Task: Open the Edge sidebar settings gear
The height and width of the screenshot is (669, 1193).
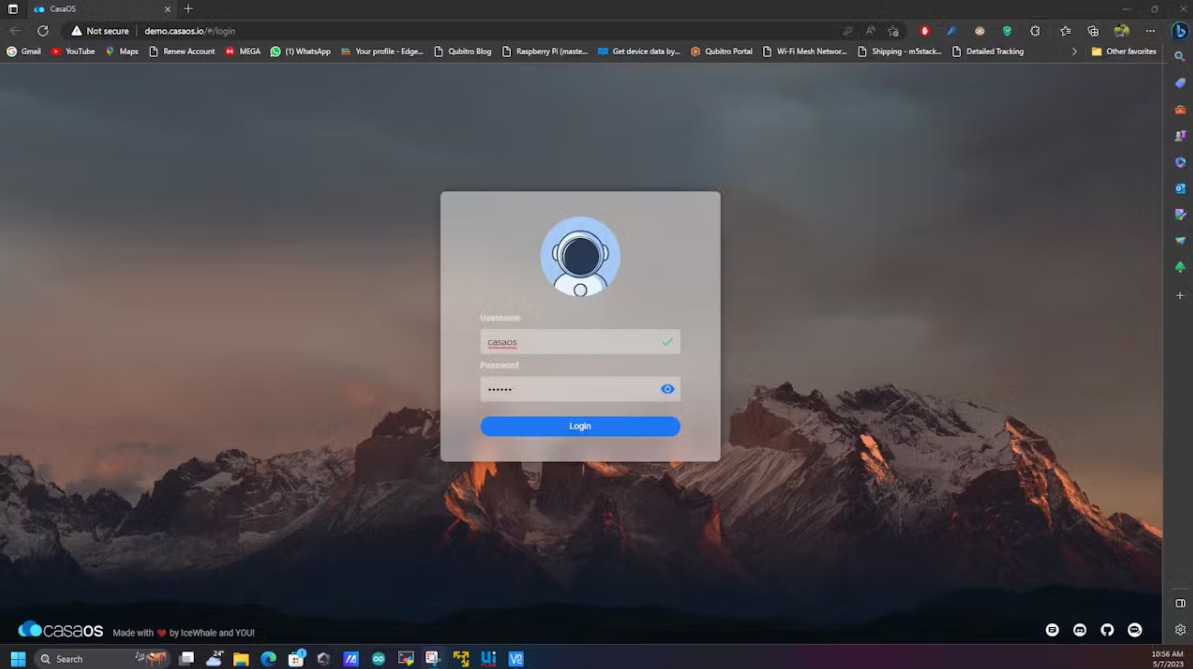Action: click(1180, 629)
